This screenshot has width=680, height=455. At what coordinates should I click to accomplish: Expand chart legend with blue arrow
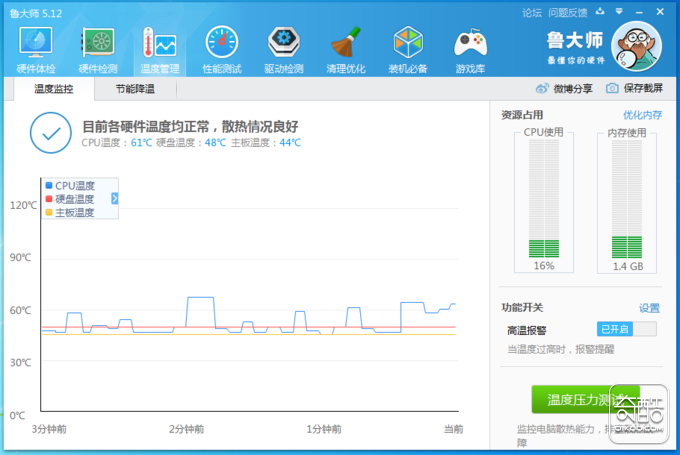(114, 199)
